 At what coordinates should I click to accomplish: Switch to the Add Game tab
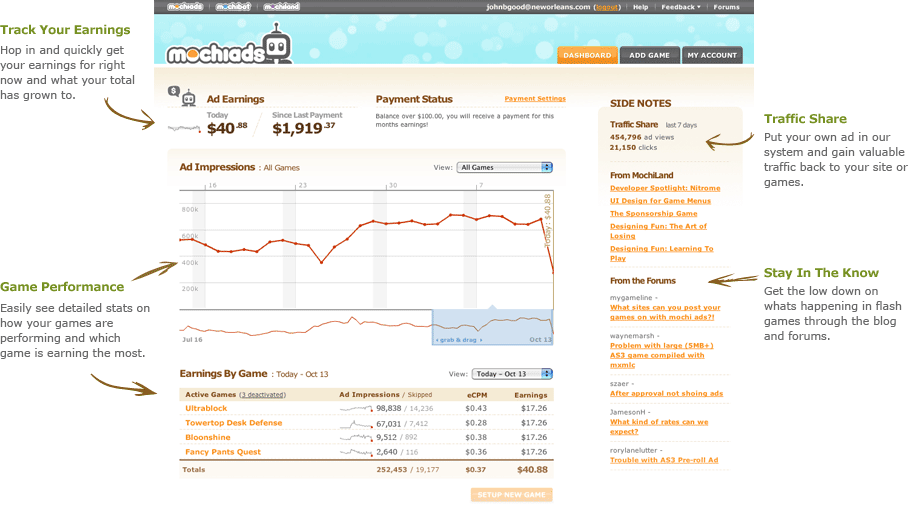coord(649,55)
